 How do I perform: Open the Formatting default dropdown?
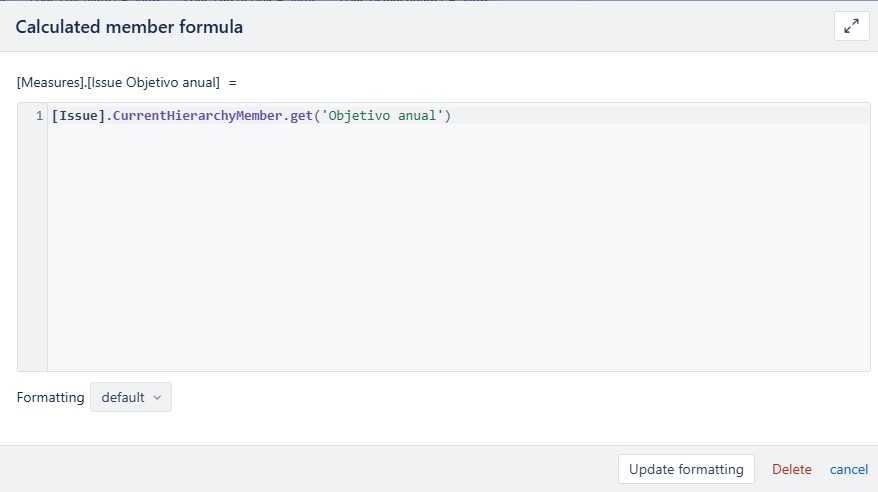pyautogui.click(x=130, y=397)
